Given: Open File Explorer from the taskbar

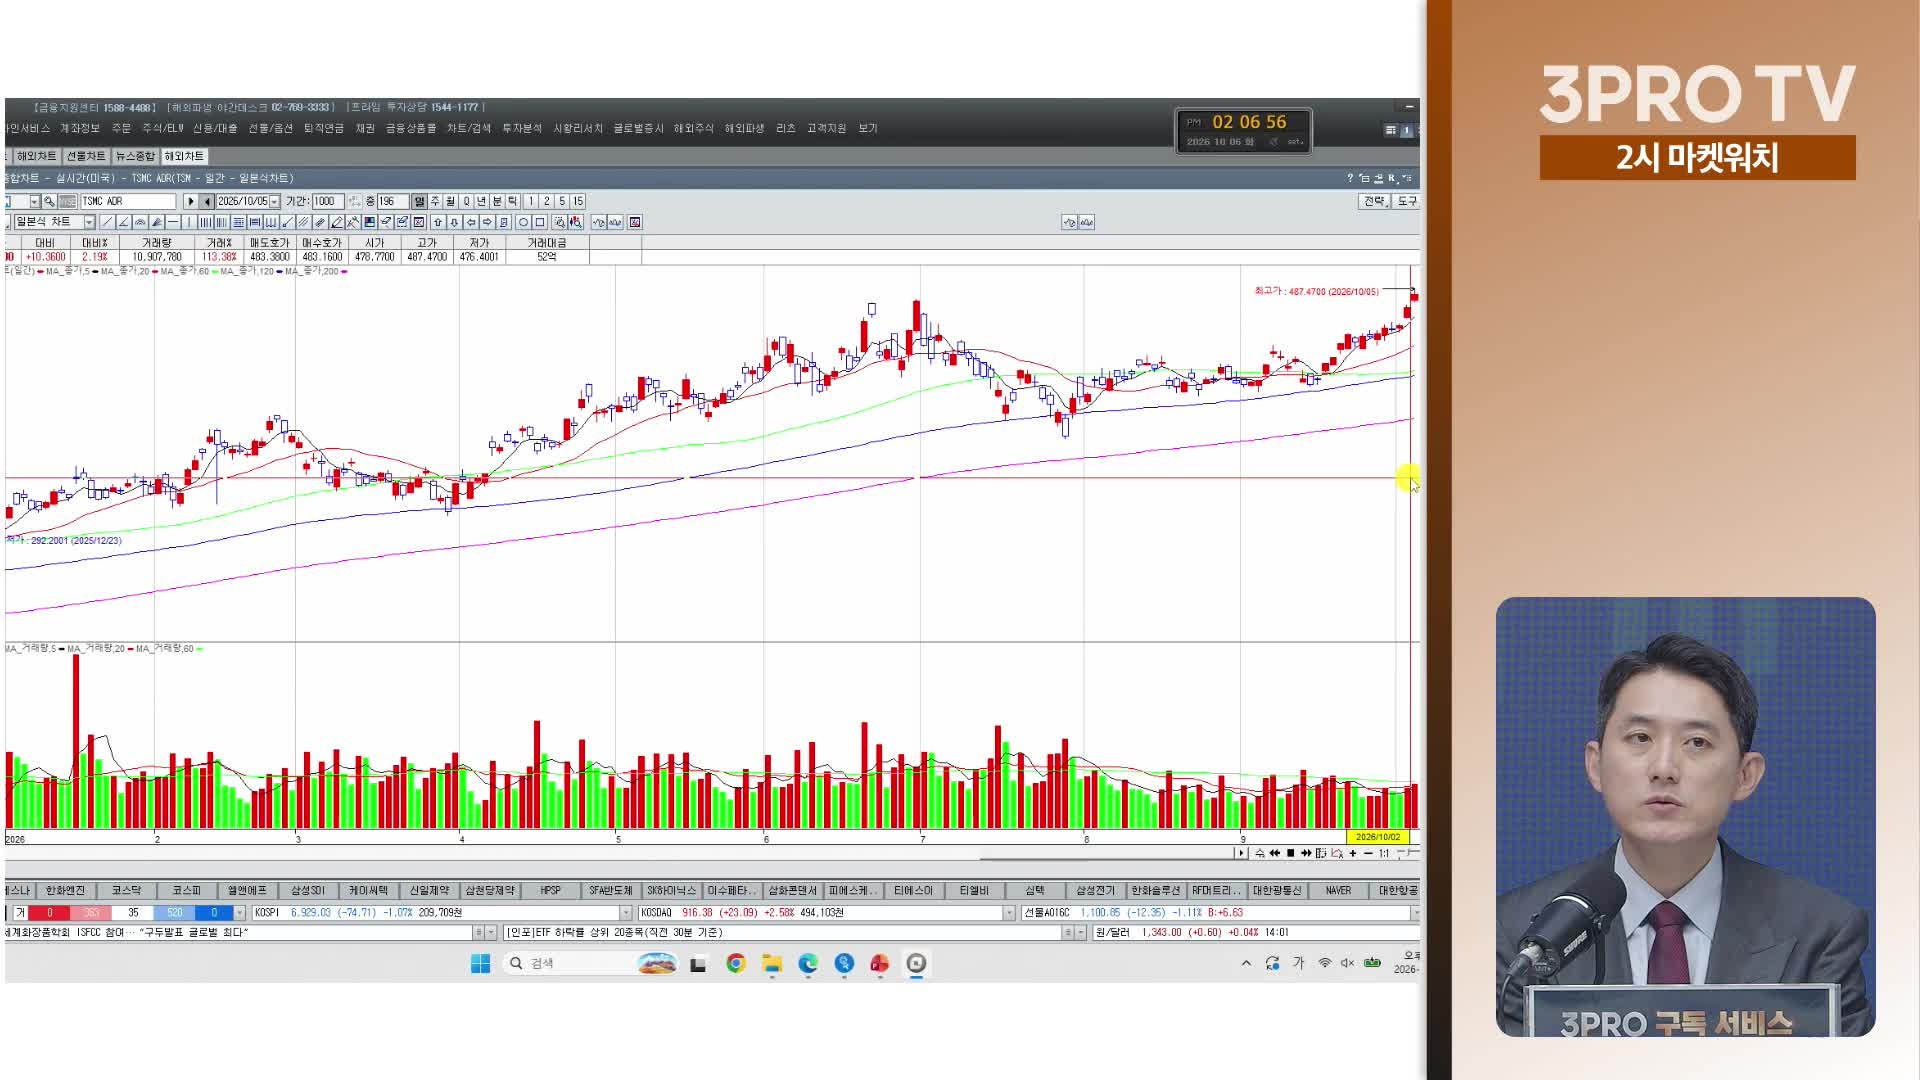Looking at the screenshot, I should 772,963.
